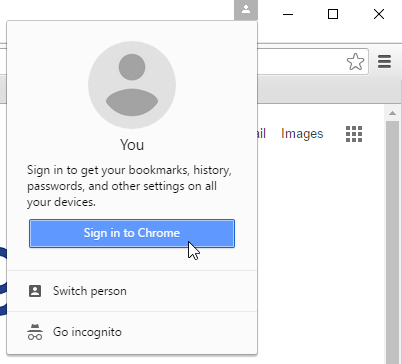Click the address bar field
This screenshot has width=402, height=364.
300,62
